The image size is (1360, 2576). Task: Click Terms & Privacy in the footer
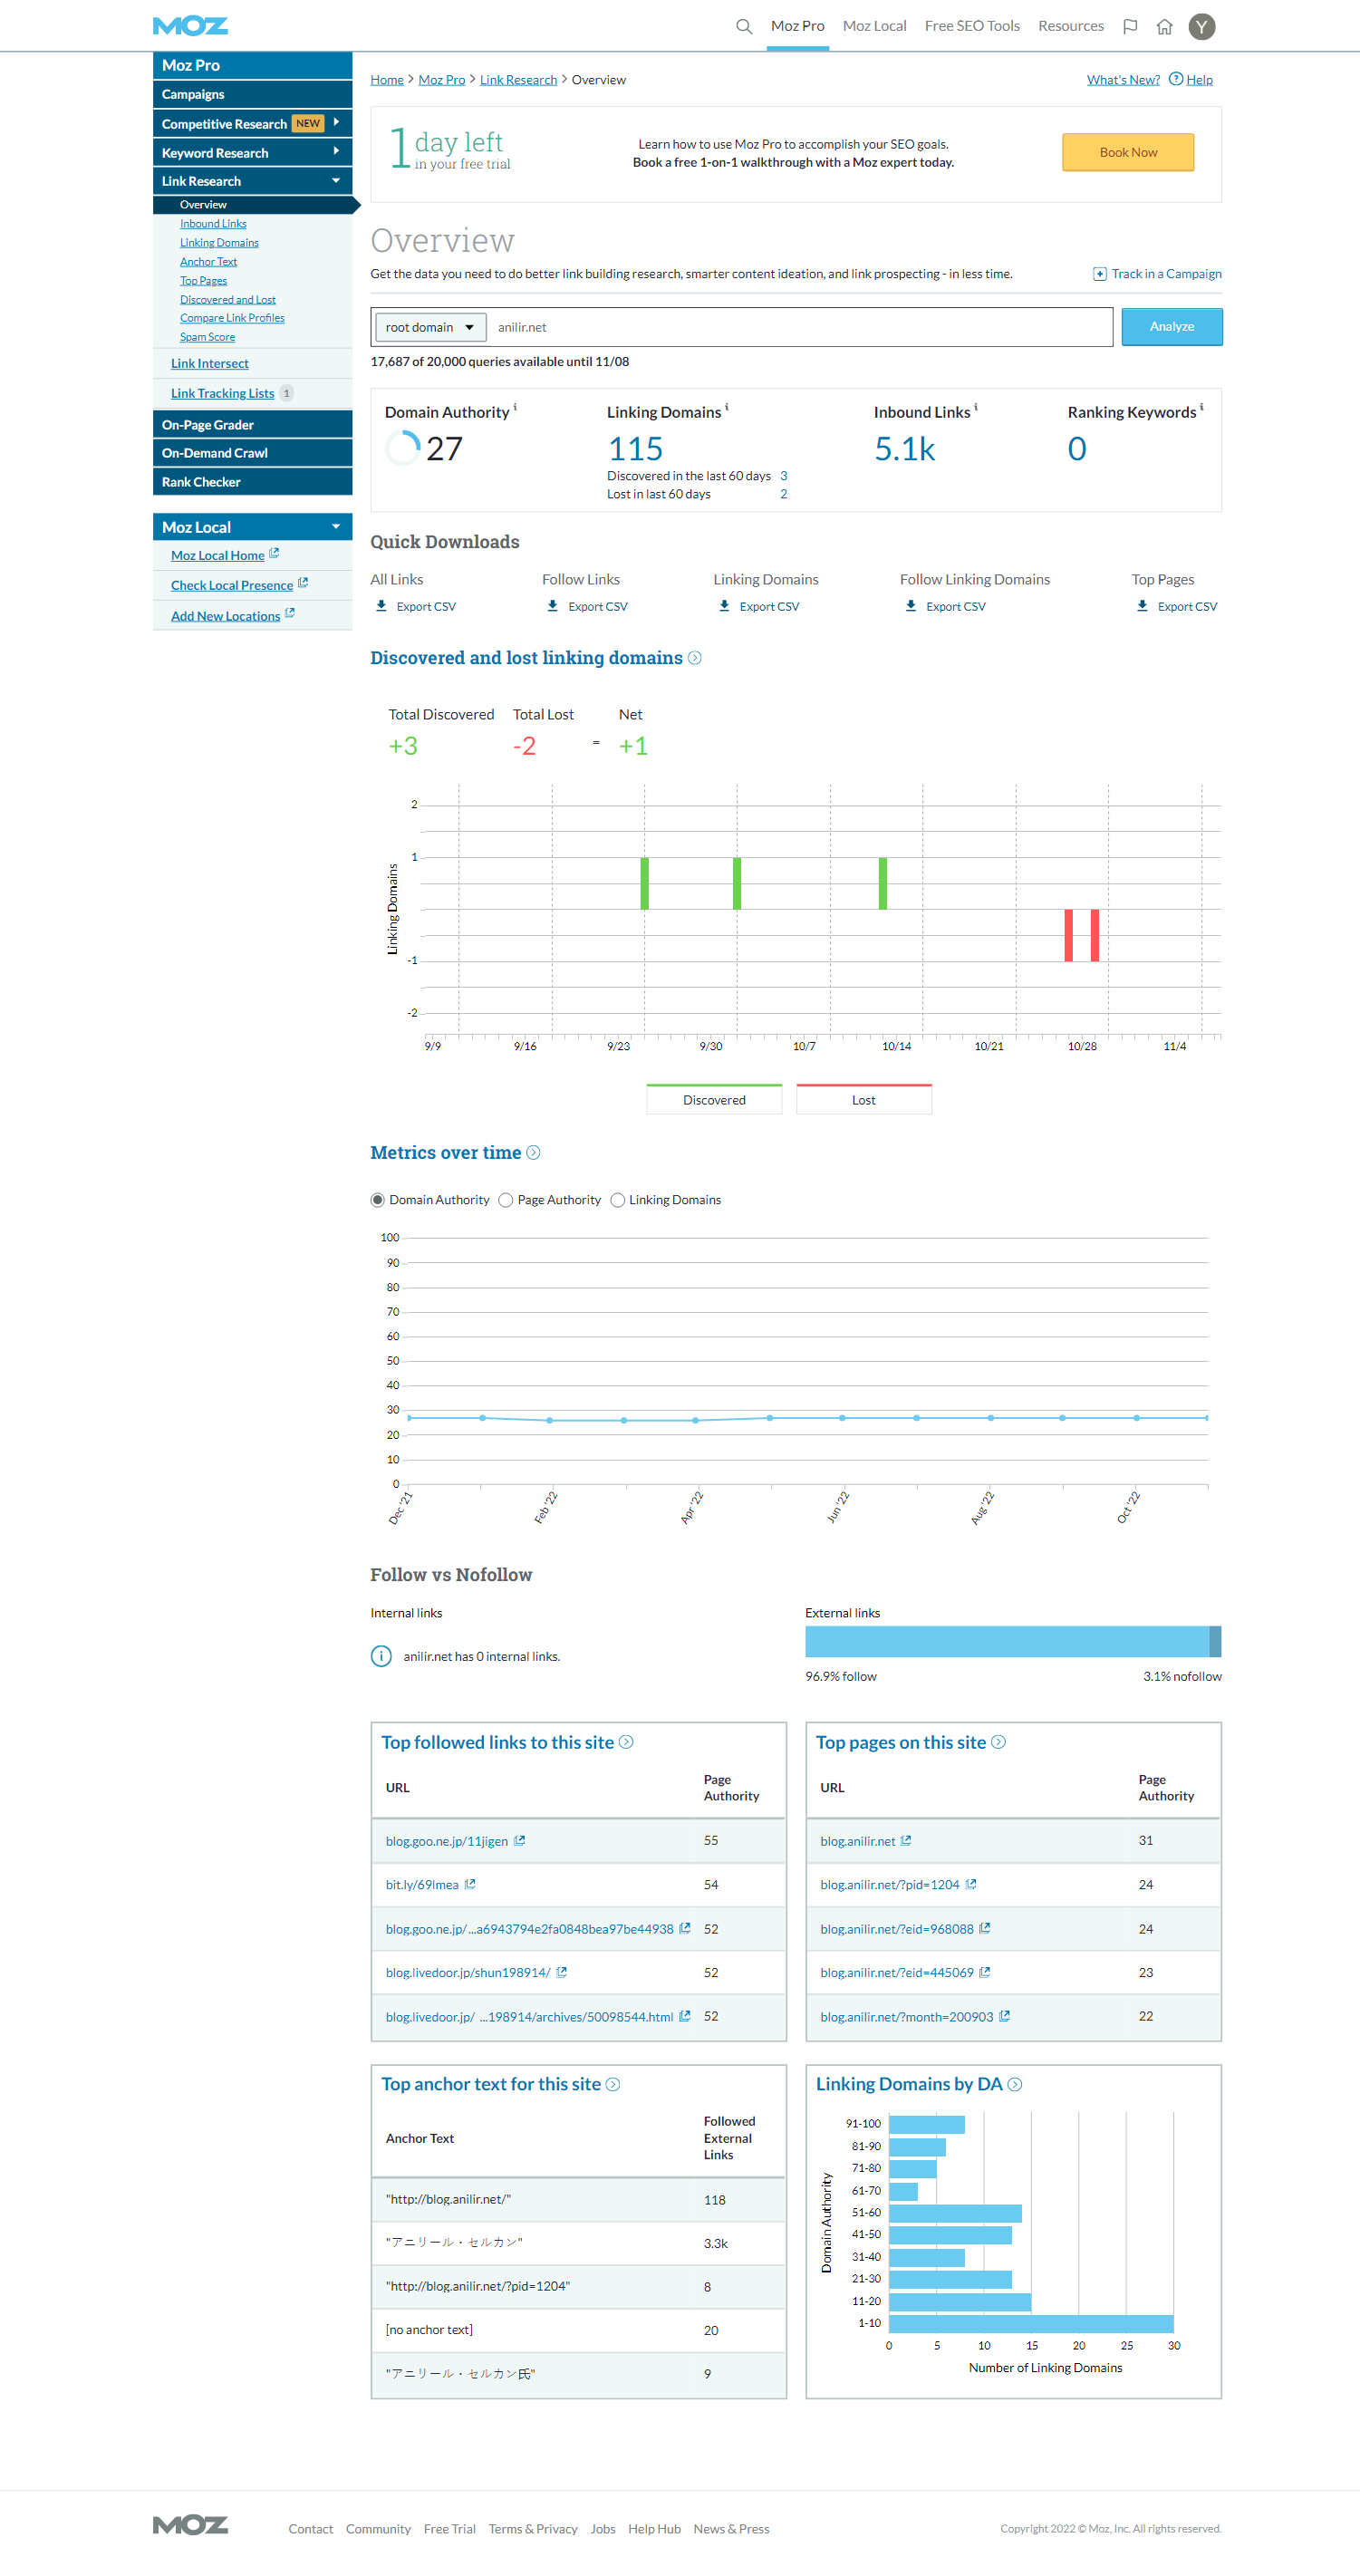click(533, 2529)
